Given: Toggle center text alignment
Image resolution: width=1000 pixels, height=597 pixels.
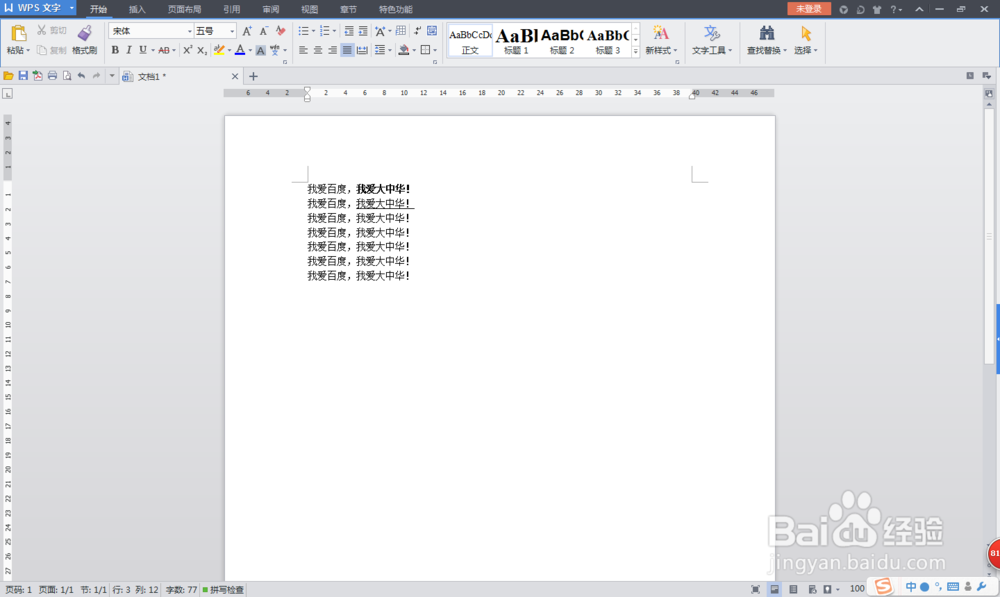Looking at the screenshot, I should [318, 50].
